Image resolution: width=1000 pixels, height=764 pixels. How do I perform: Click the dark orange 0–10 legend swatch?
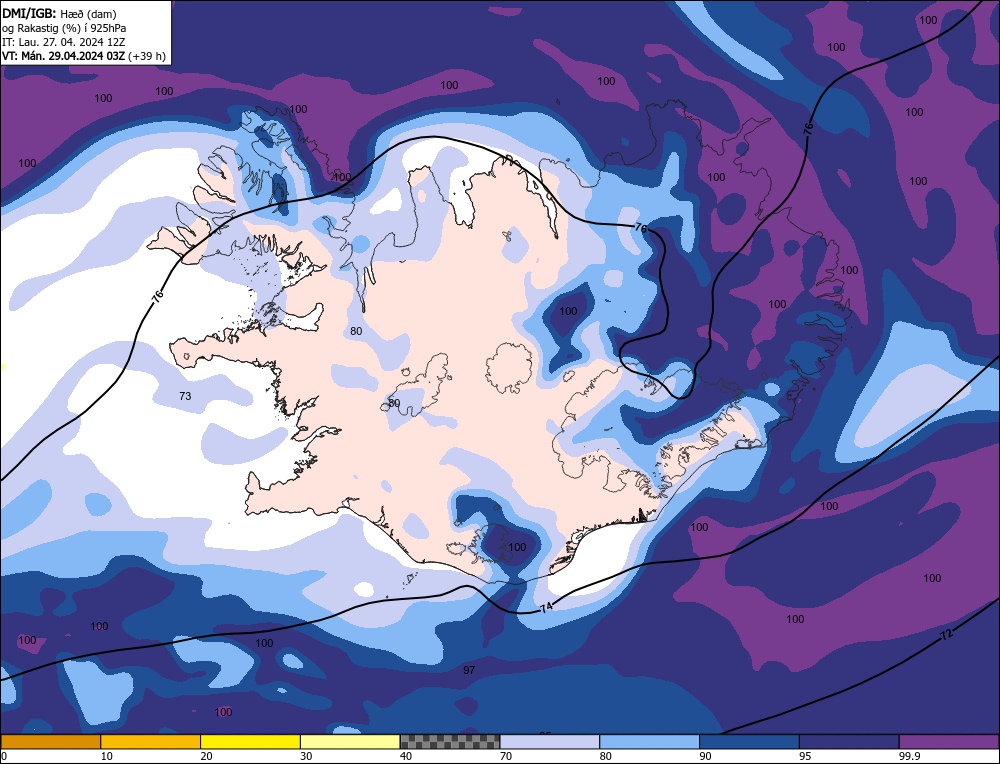[50, 741]
